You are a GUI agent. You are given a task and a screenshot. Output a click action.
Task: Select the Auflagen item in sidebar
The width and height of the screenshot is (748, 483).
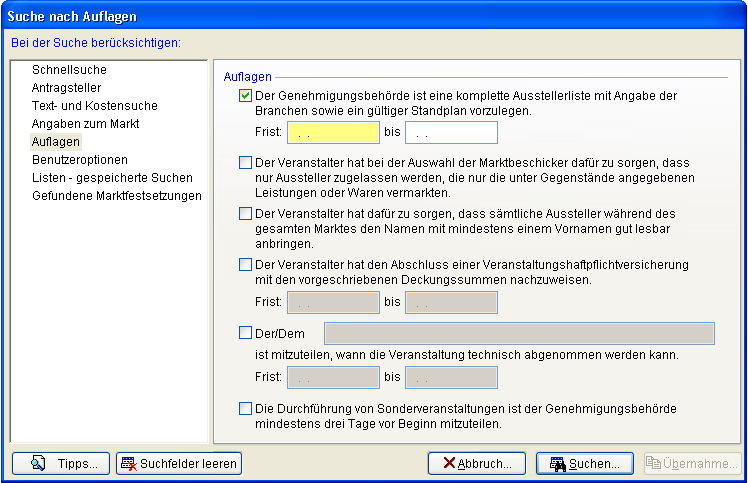click(56, 142)
